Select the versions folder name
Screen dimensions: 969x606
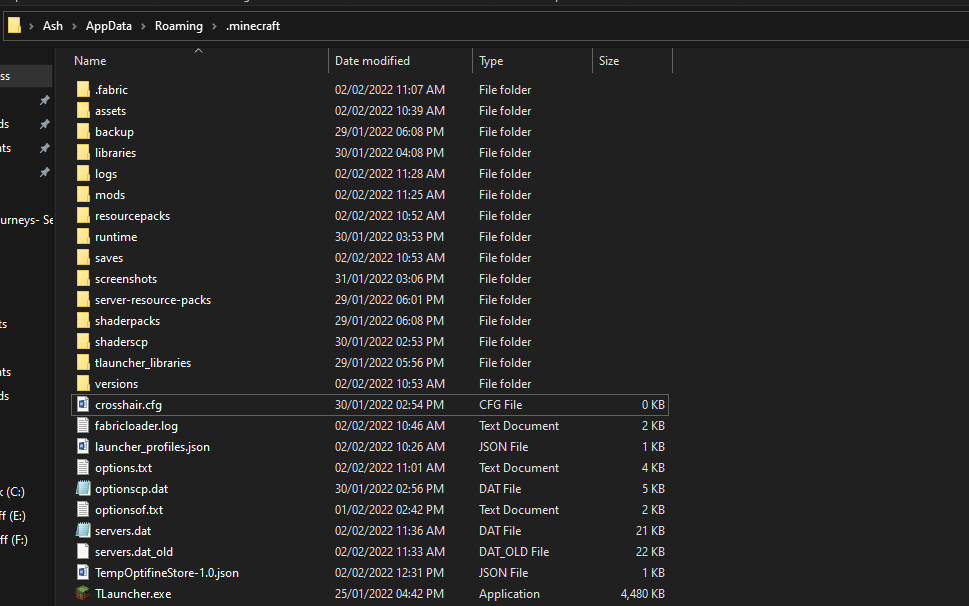coord(116,384)
